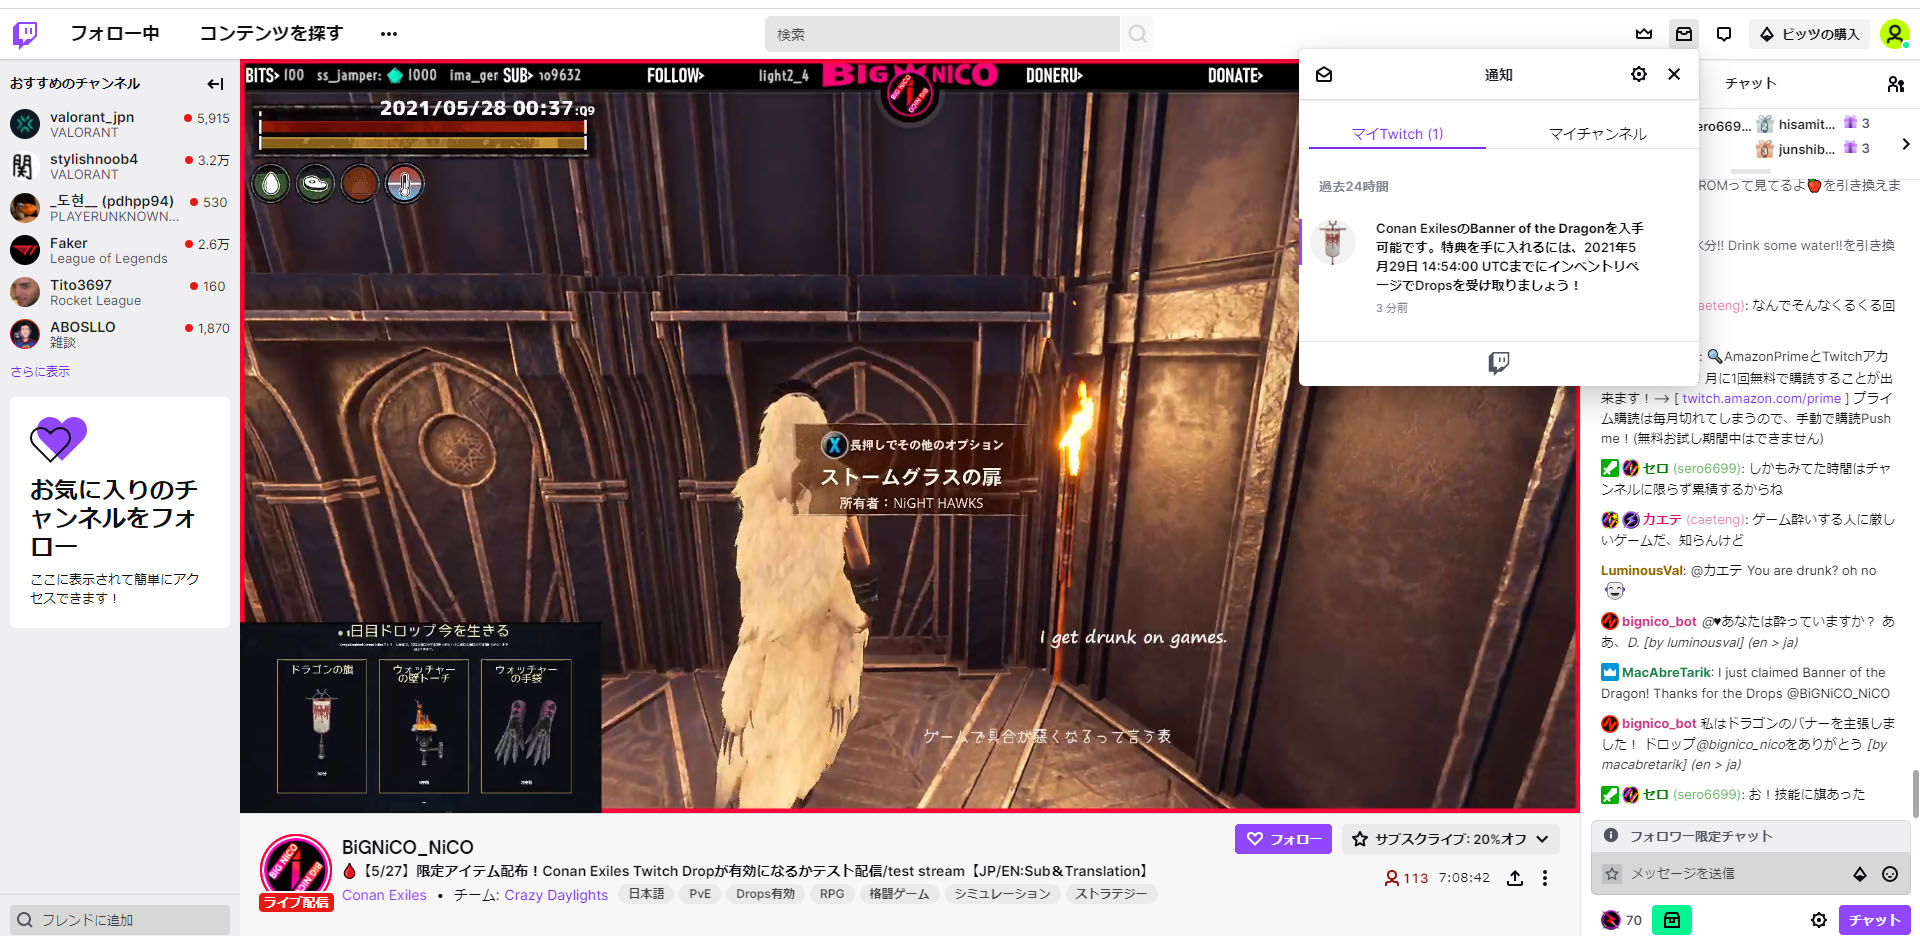Send message with the チャット button
Image resolution: width=1920 pixels, height=936 pixels.
tap(1874, 920)
